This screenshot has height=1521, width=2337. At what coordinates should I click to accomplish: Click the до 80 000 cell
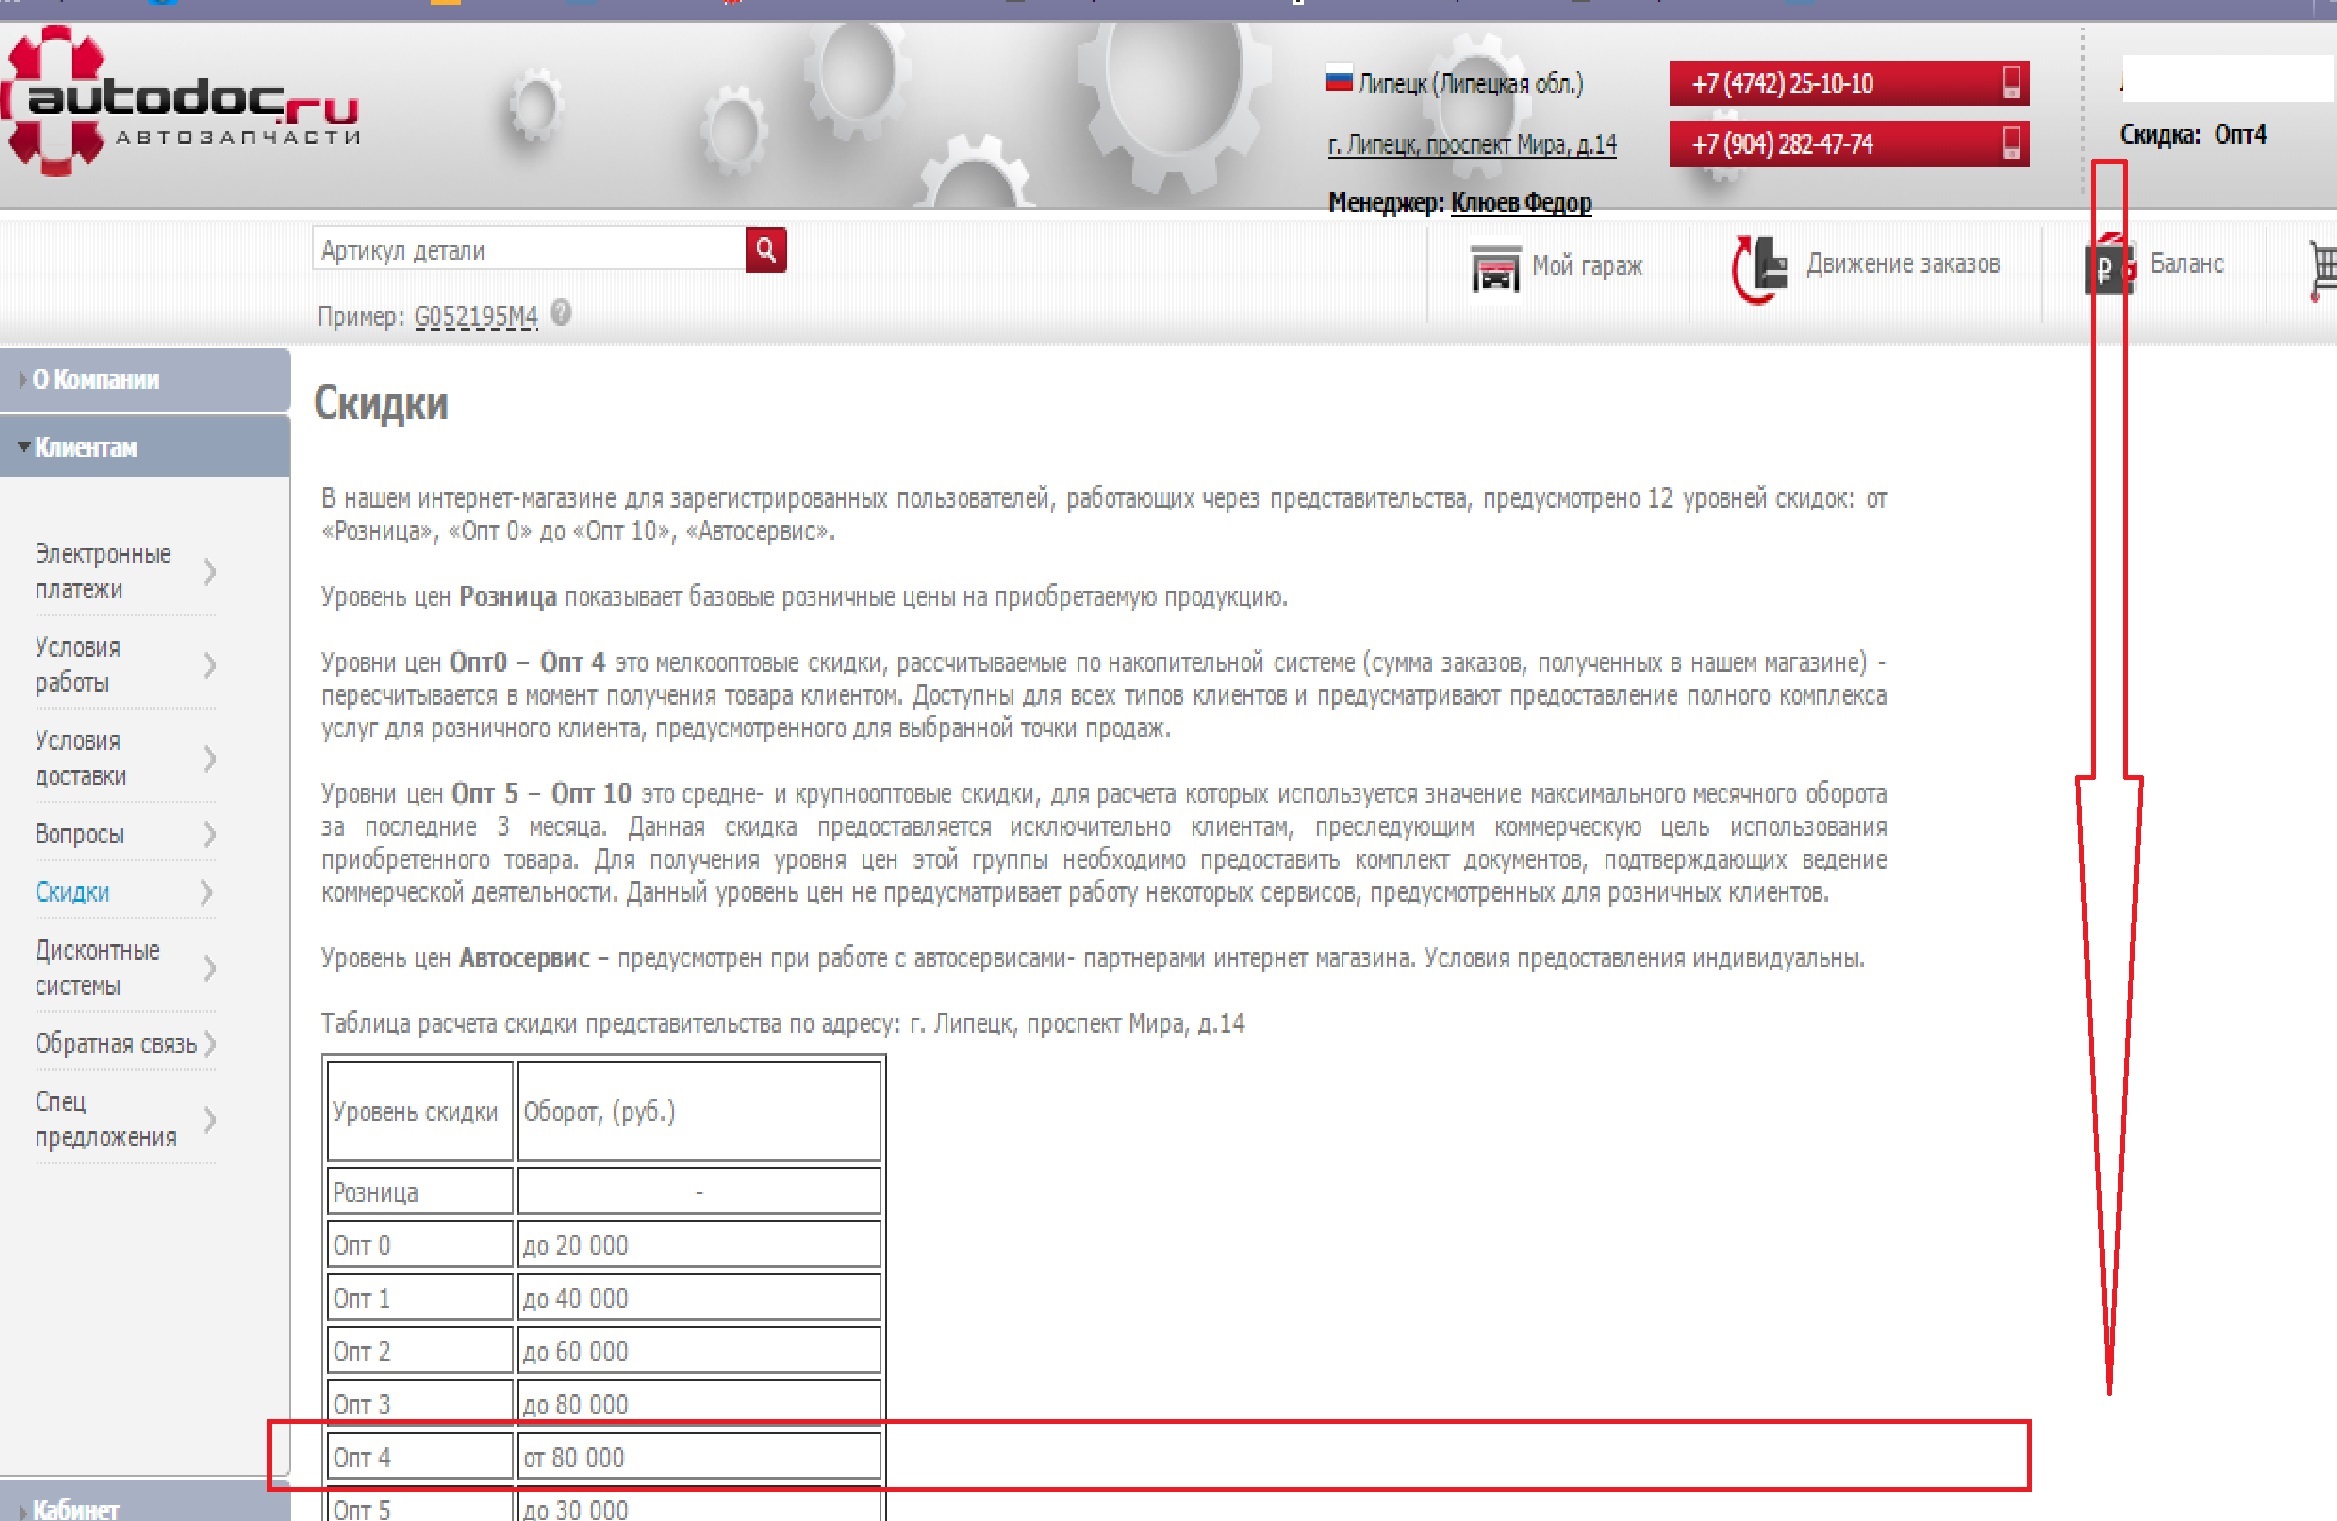(x=699, y=1403)
